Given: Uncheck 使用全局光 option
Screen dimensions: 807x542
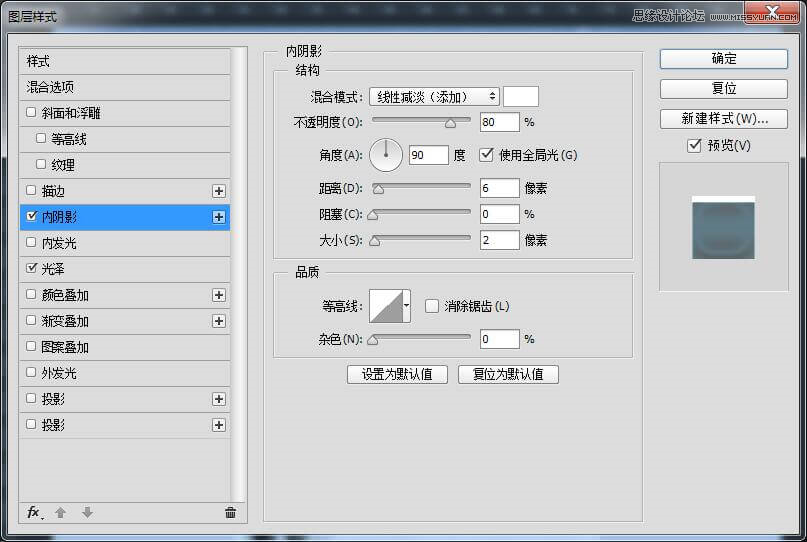Looking at the screenshot, I should (x=487, y=155).
